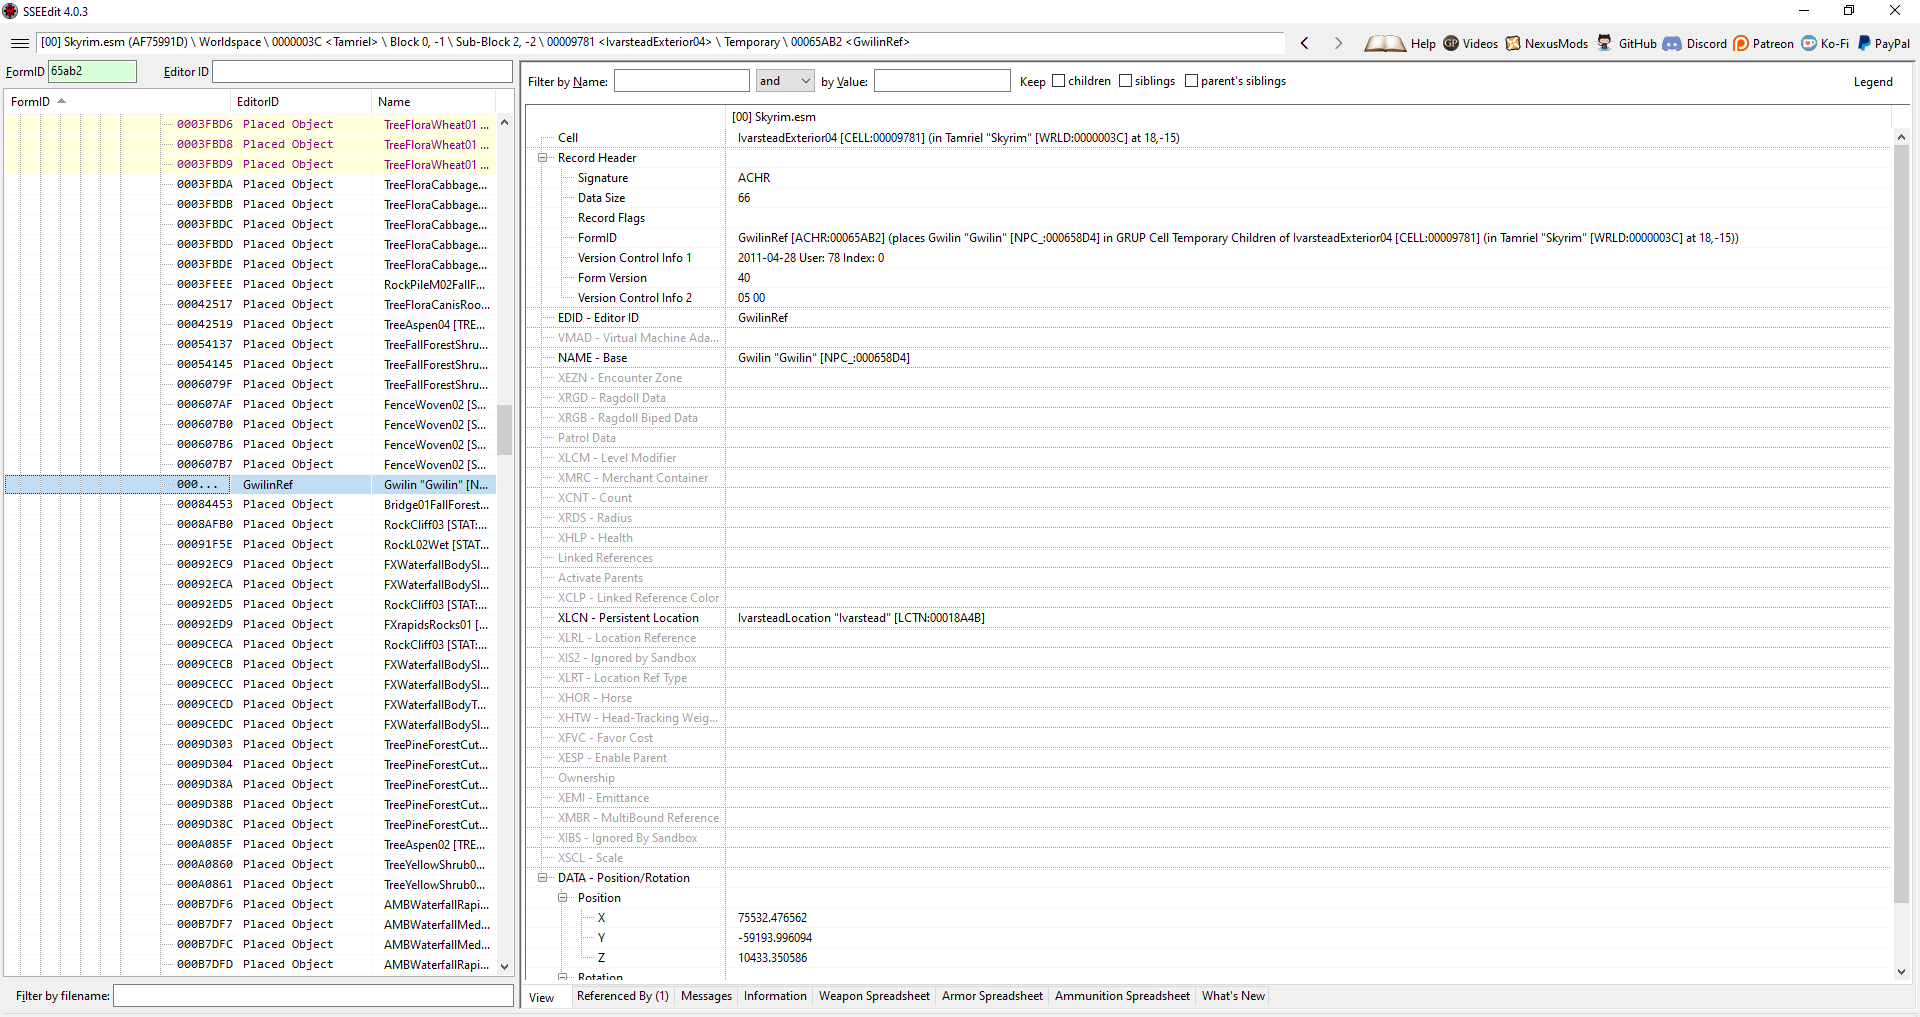Click the back navigation arrow
The width and height of the screenshot is (1920, 1017).
(1304, 43)
